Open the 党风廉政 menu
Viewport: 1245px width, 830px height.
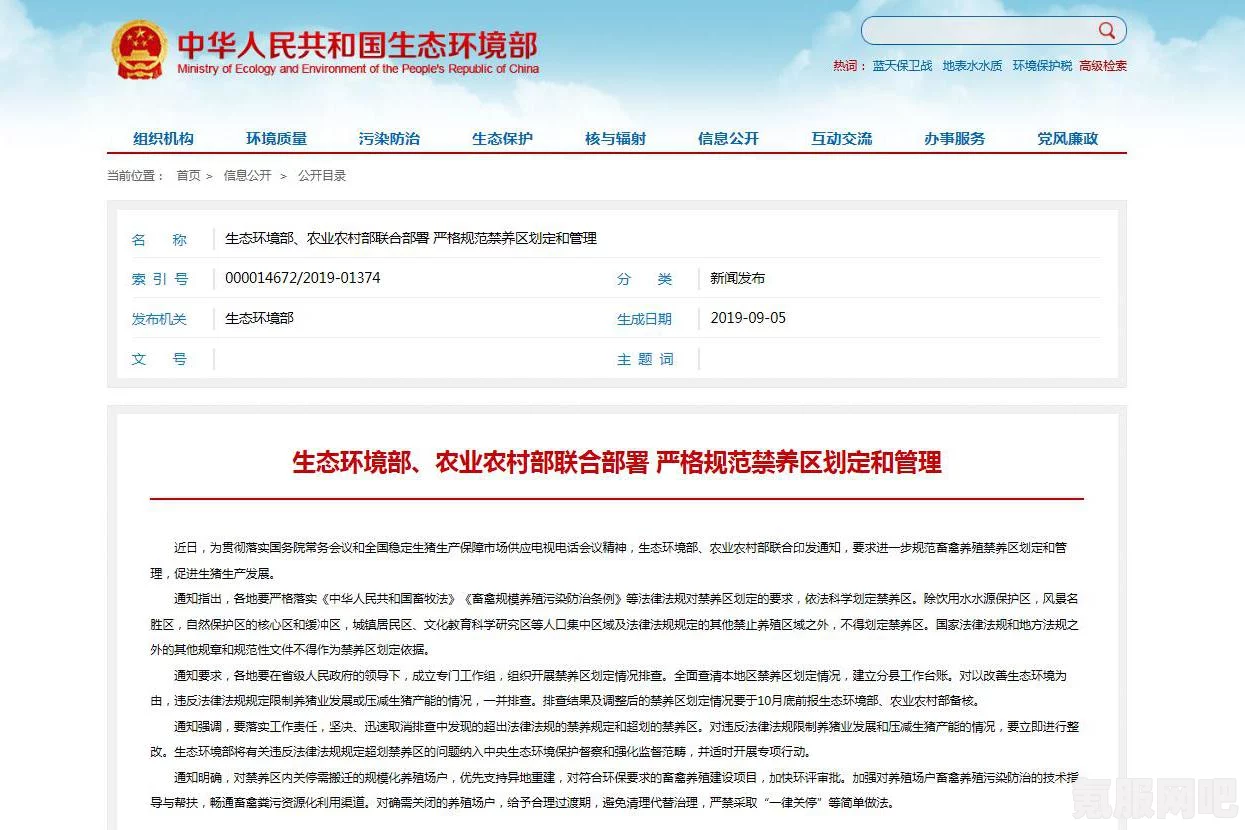[x=1068, y=139]
